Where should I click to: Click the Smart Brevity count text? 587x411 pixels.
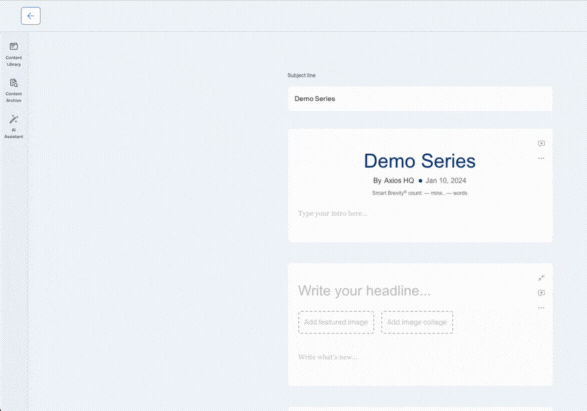[420, 193]
